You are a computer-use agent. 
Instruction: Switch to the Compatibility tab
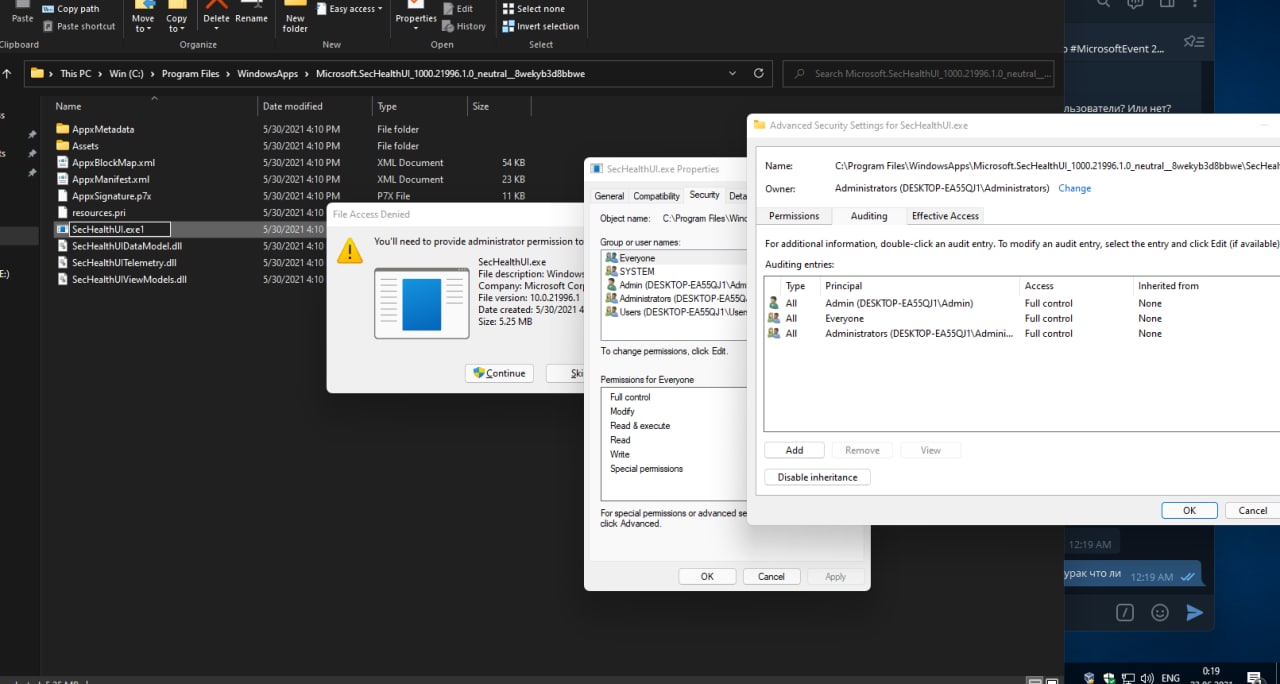click(657, 196)
